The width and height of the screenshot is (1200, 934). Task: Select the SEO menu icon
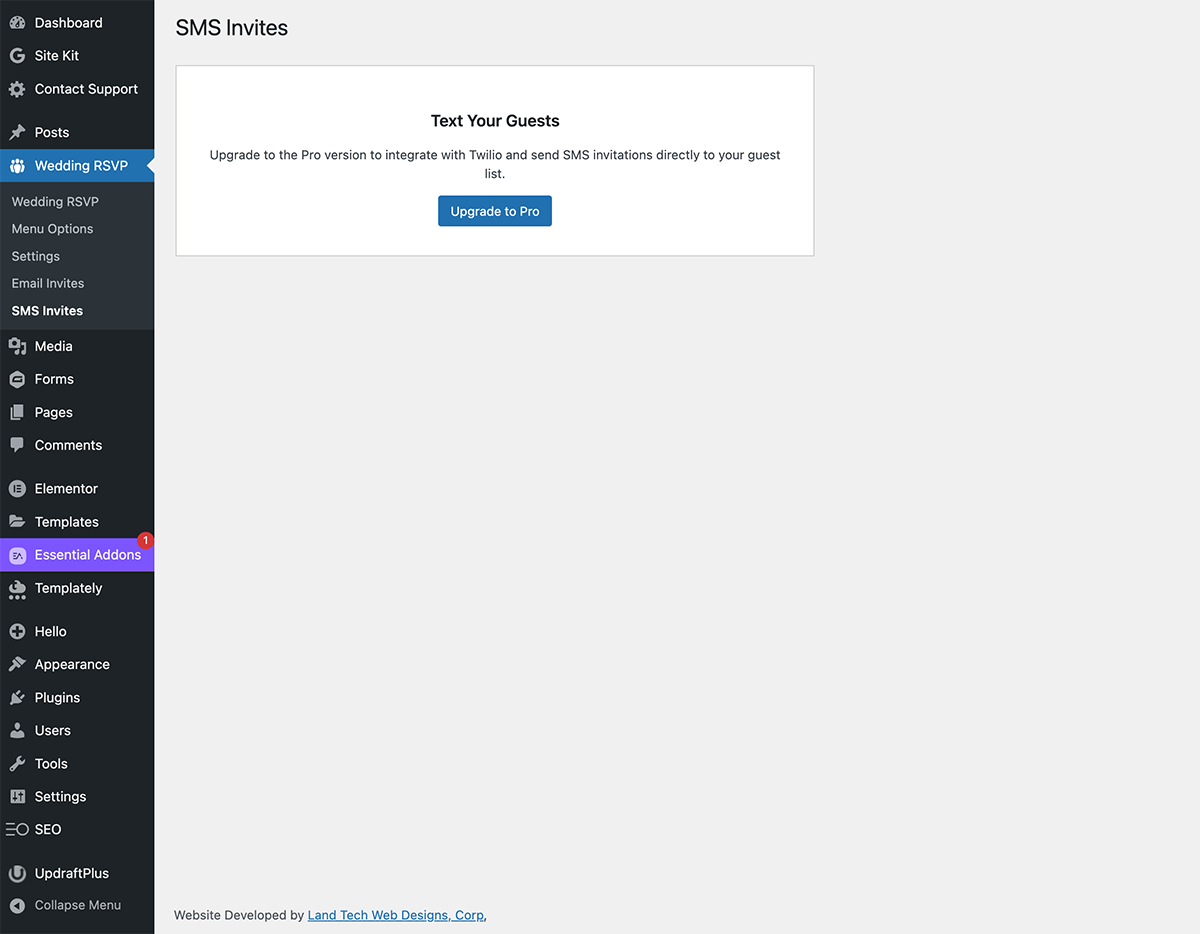(16, 829)
